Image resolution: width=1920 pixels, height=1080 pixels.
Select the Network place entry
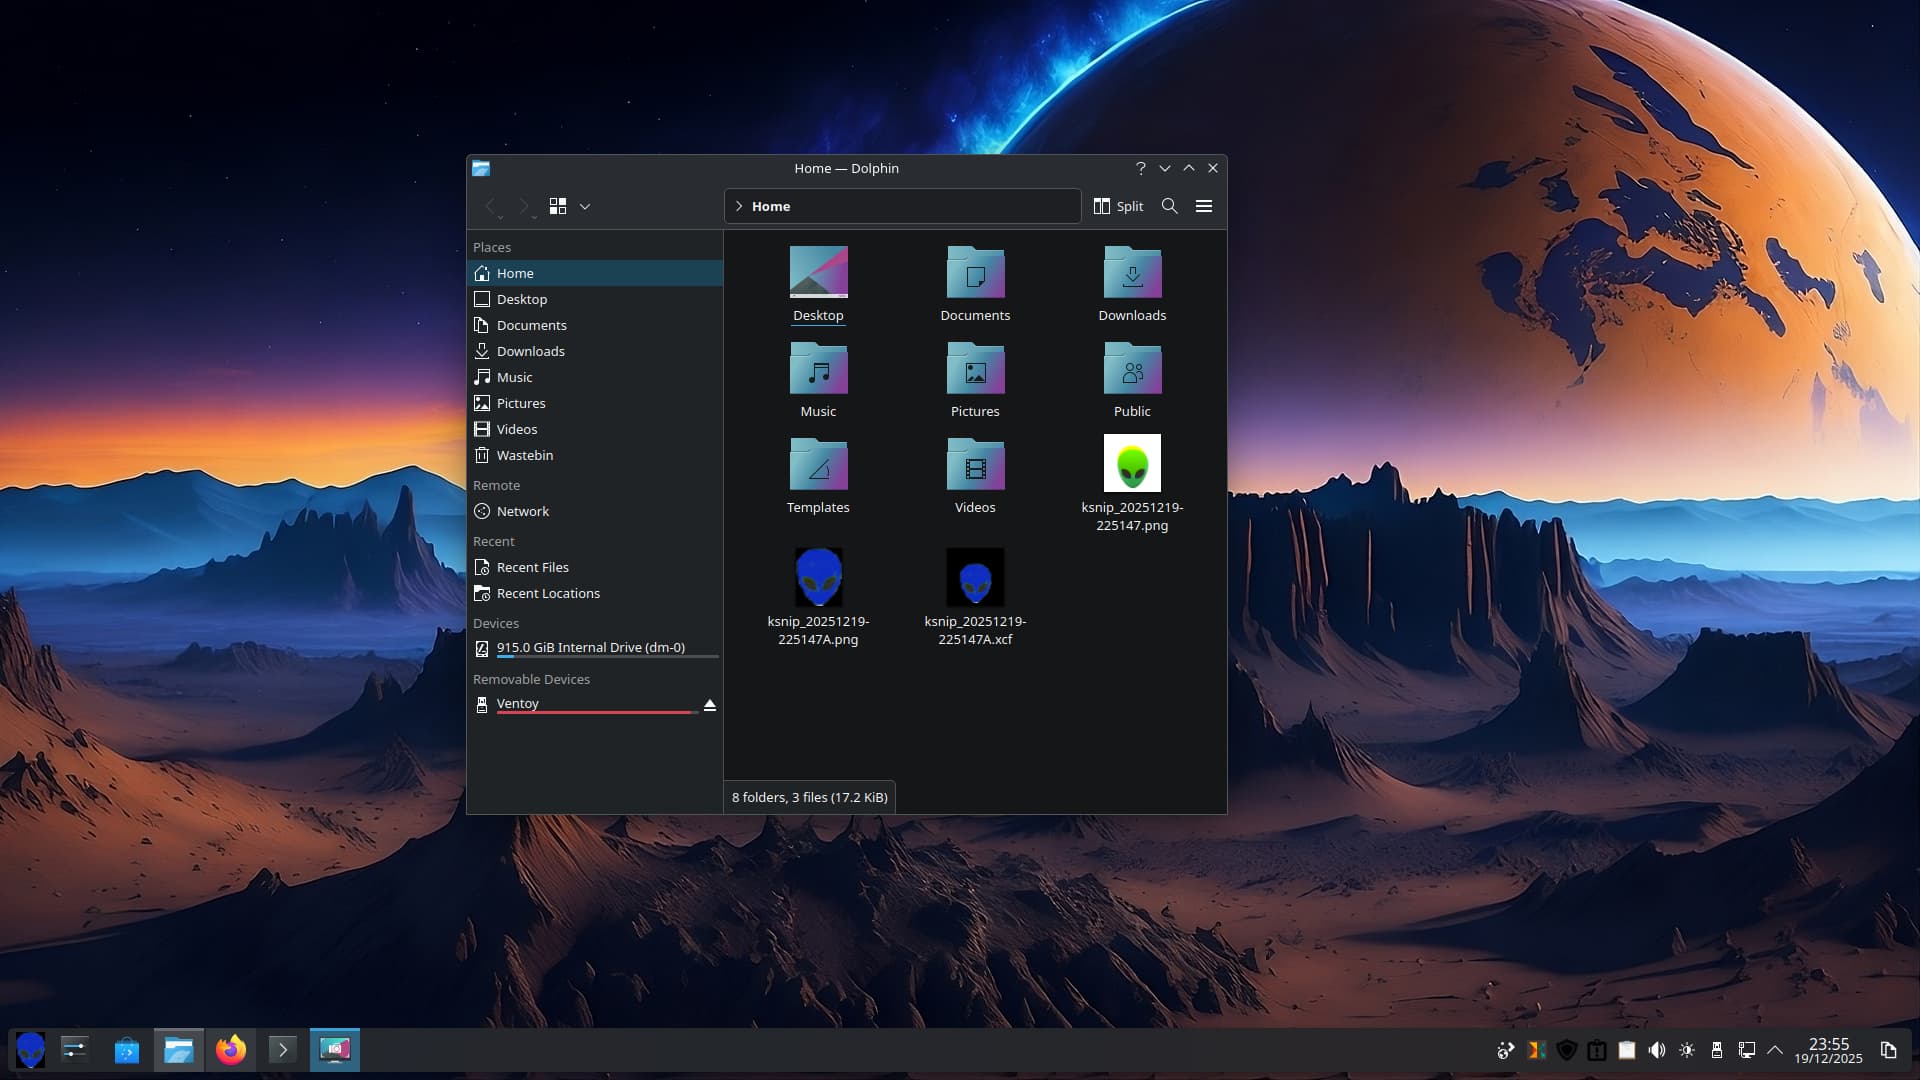point(522,511)
